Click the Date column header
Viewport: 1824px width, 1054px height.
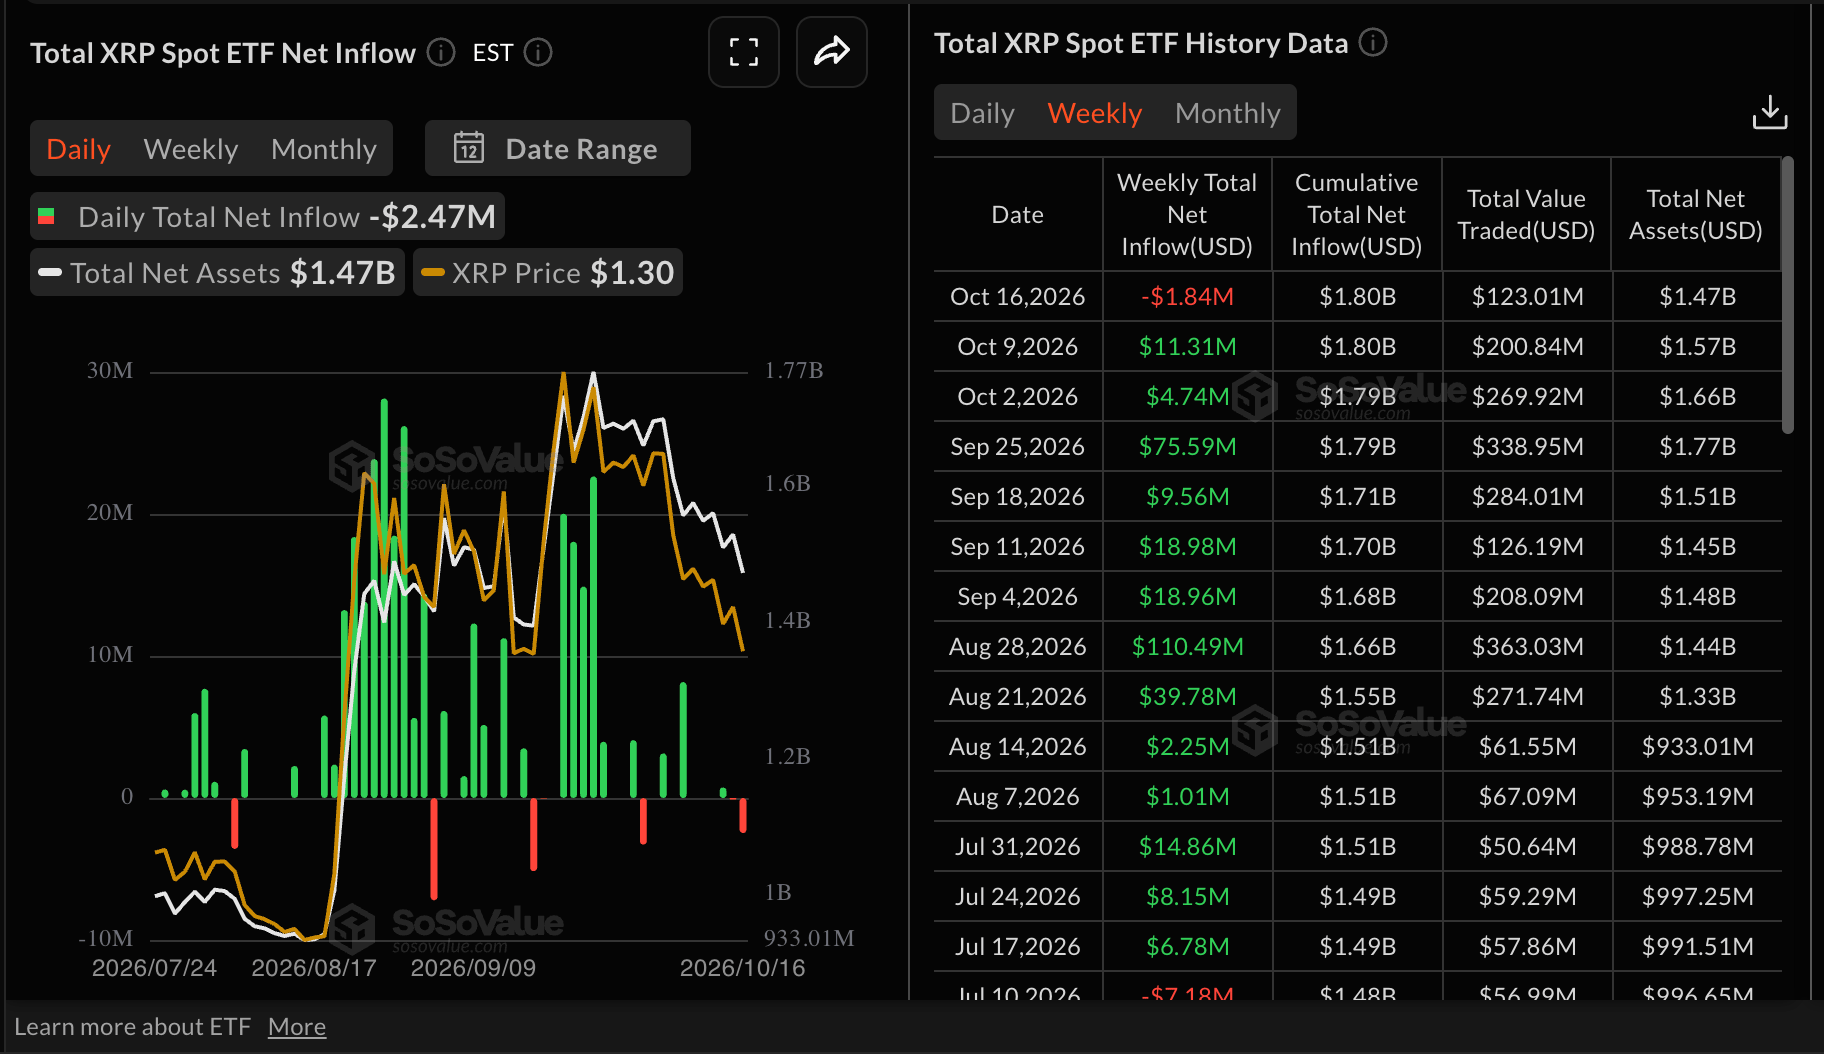point(1017,214)
